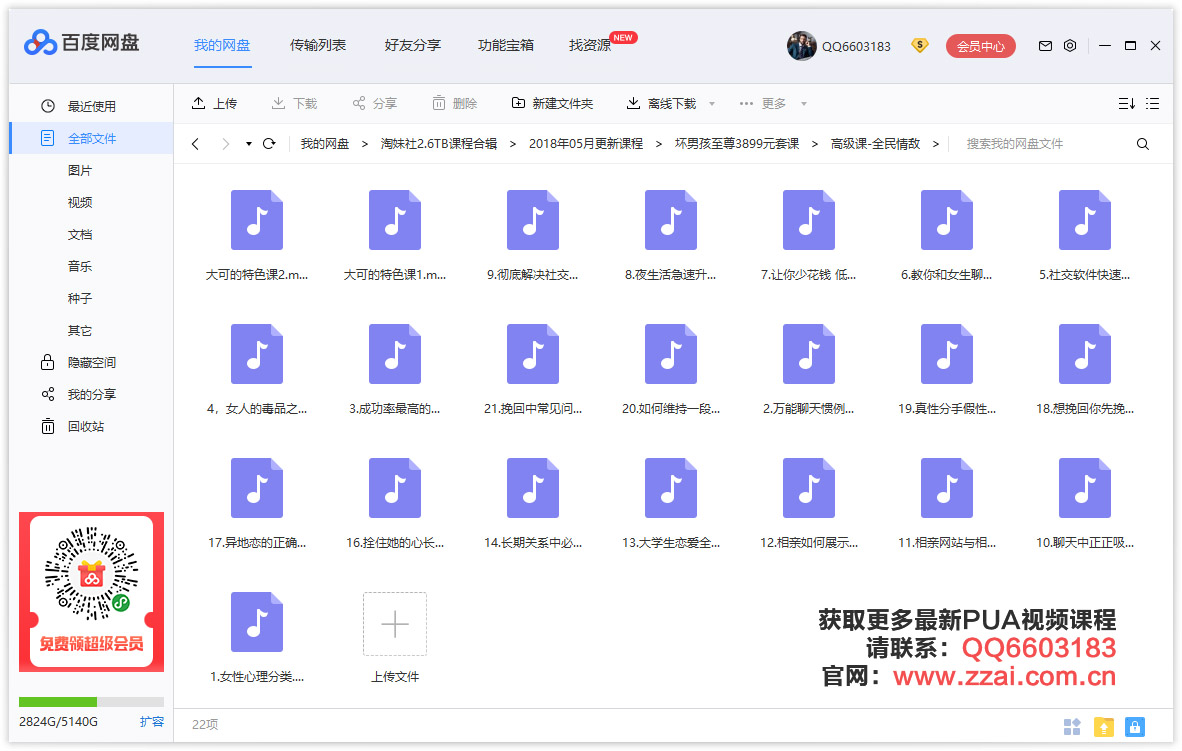Click the QR code promo banner

[x=91, y=592]
